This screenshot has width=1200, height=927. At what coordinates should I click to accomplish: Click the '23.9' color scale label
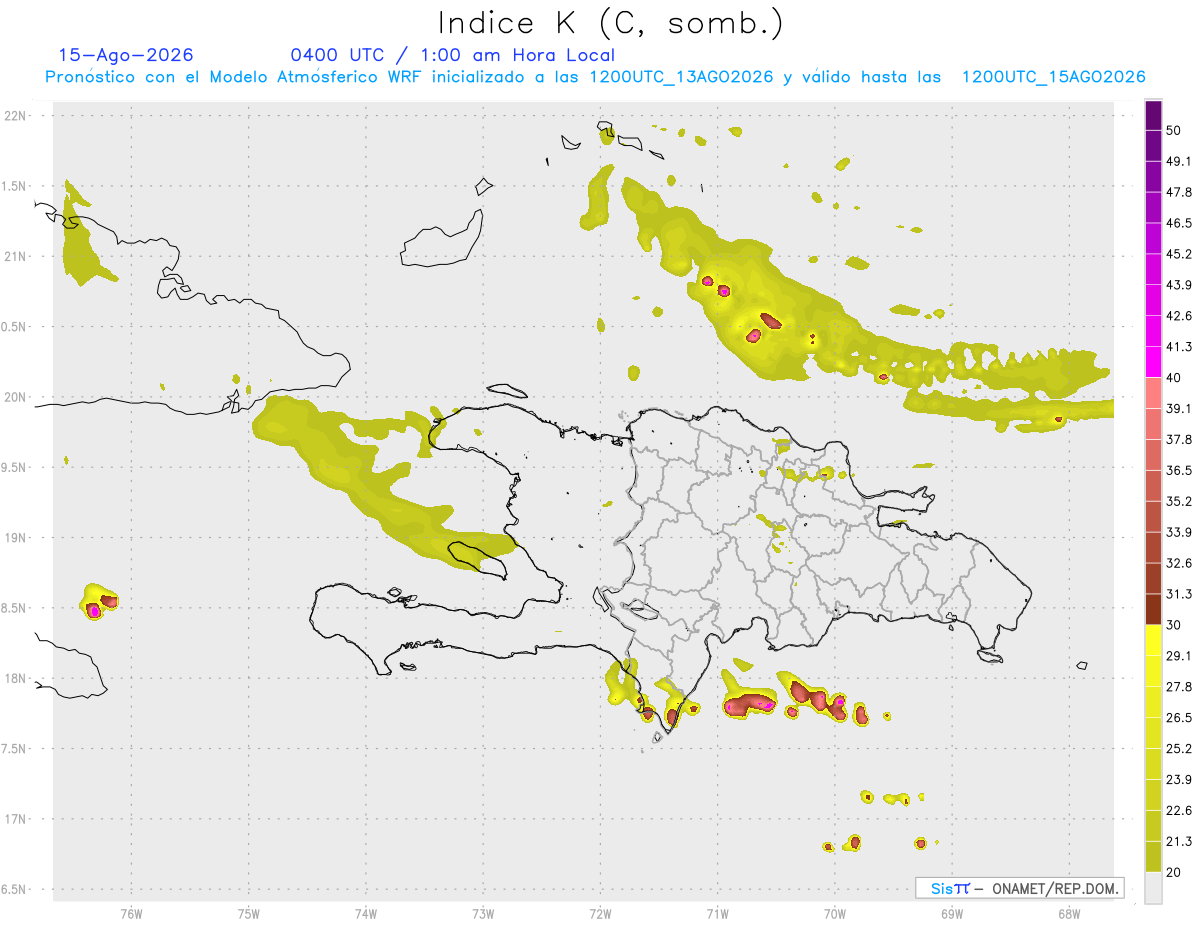(x=1179, y=779)
